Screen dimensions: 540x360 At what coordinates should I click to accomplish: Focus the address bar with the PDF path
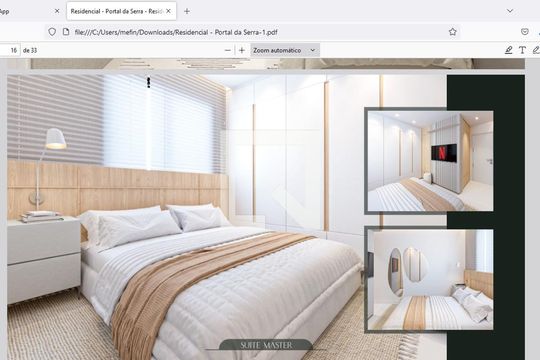click(x=253, y=32)
